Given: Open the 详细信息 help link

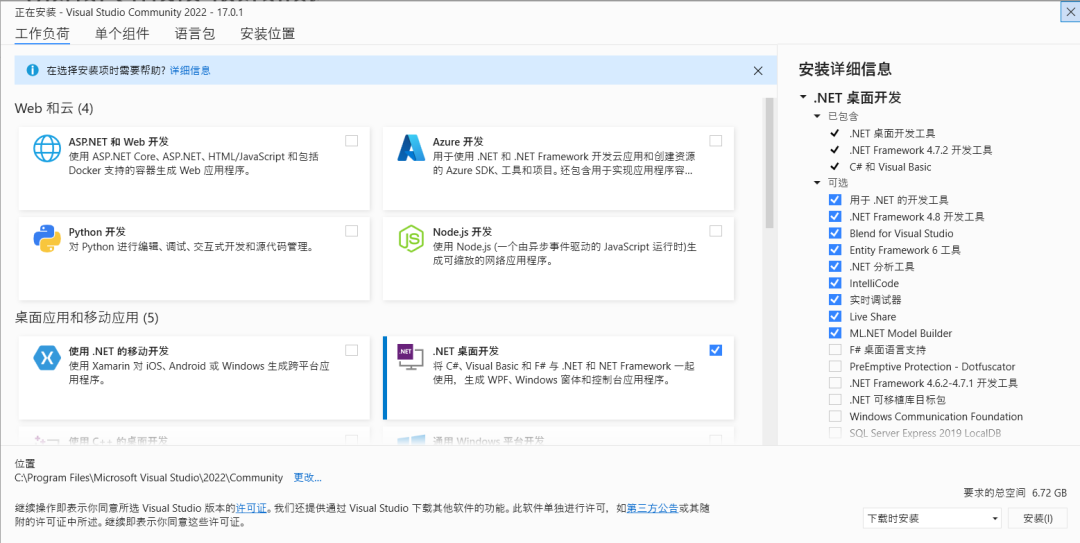Looking at the screenshot, I should (x=190, y=70).
